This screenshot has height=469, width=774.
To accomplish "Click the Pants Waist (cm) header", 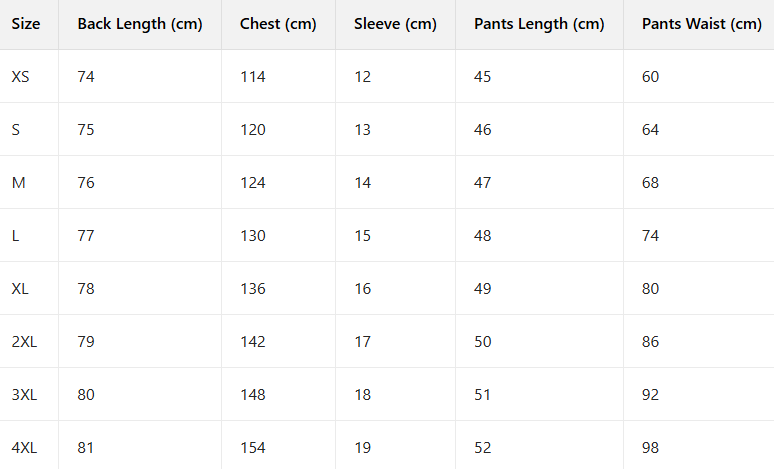I will click(701, 24).
